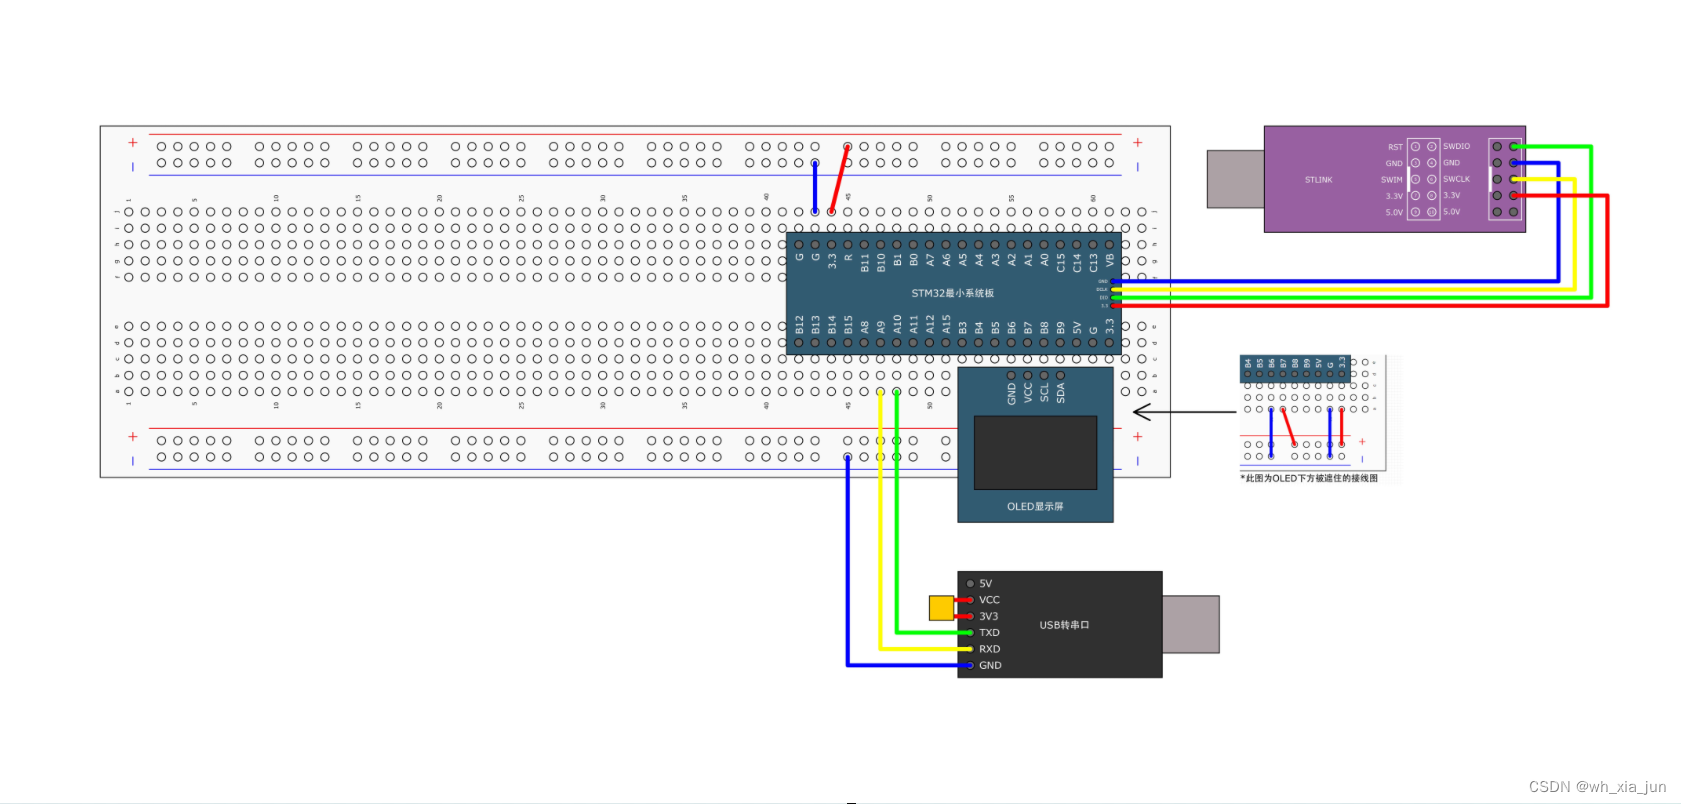Click the B11 pin label on STM32 board
Screen dimensions: 1681x804
(x=864, y=262)
